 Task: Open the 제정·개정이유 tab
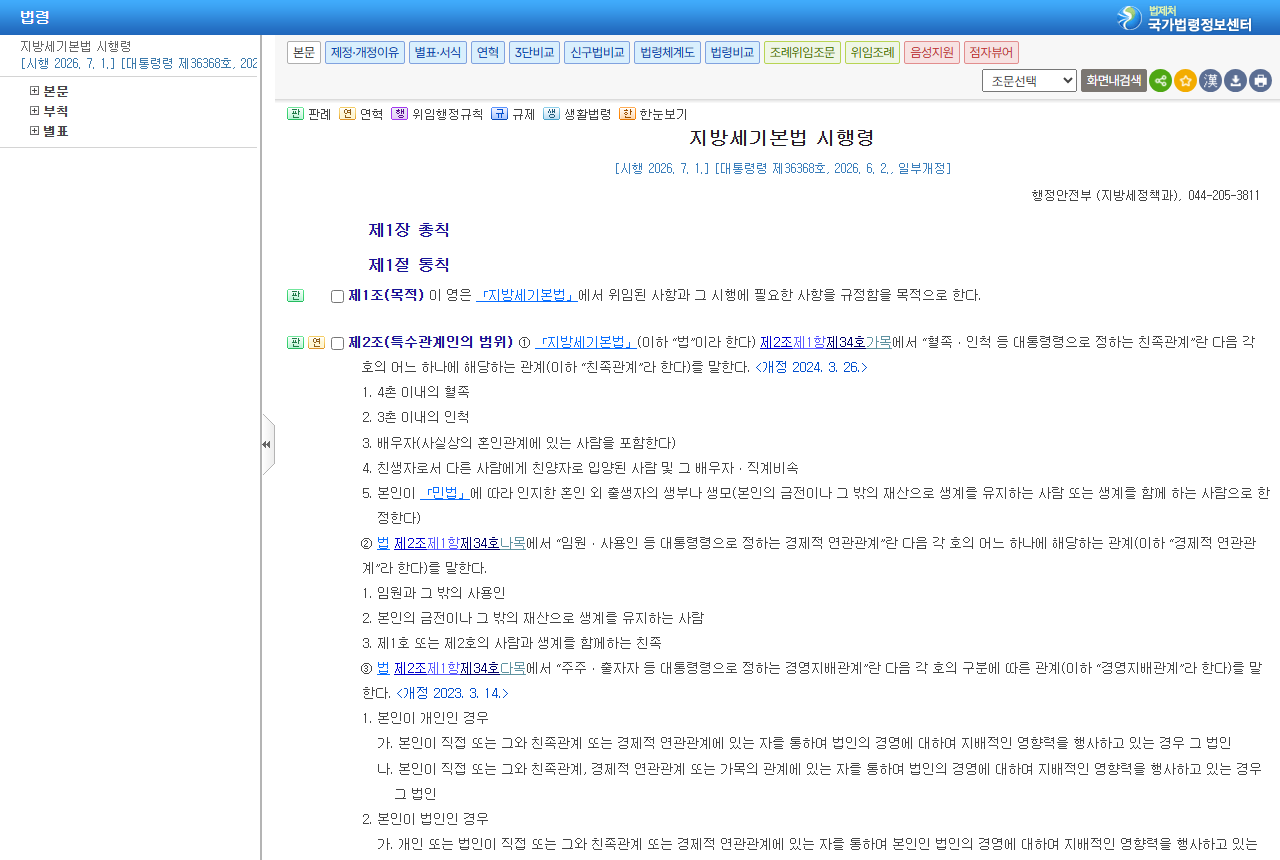[x=365, y=52]
